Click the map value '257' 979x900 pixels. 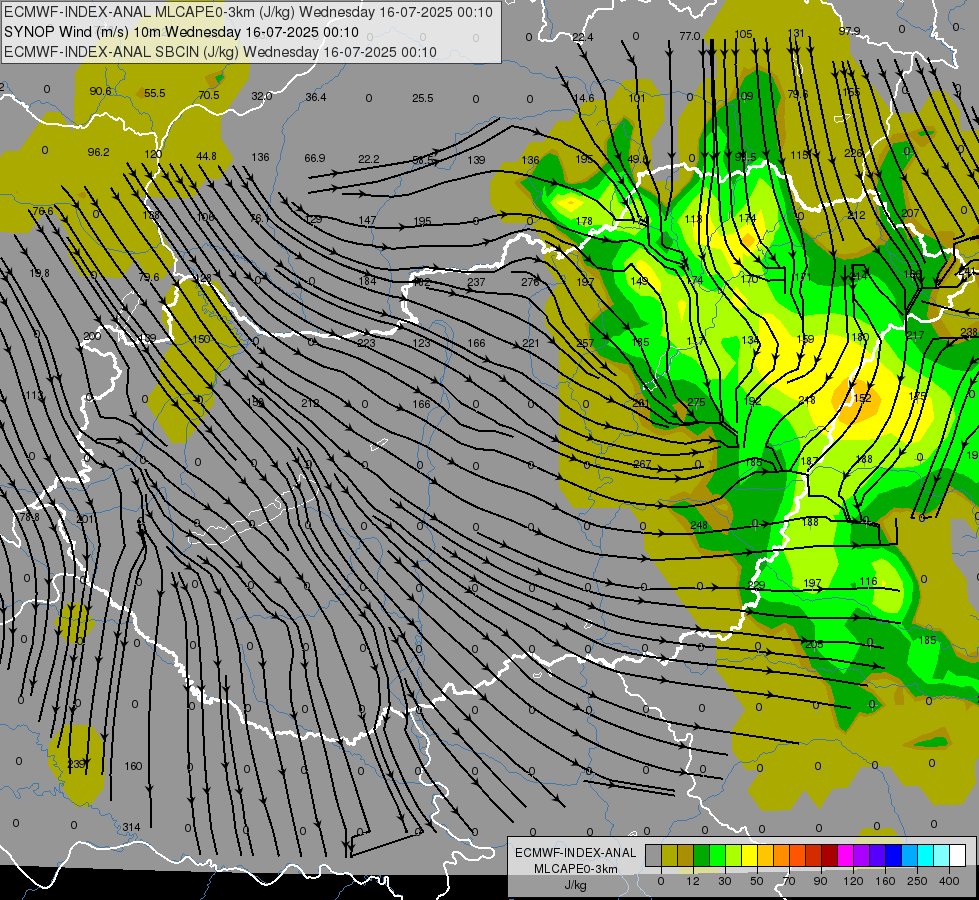(585, 343)
